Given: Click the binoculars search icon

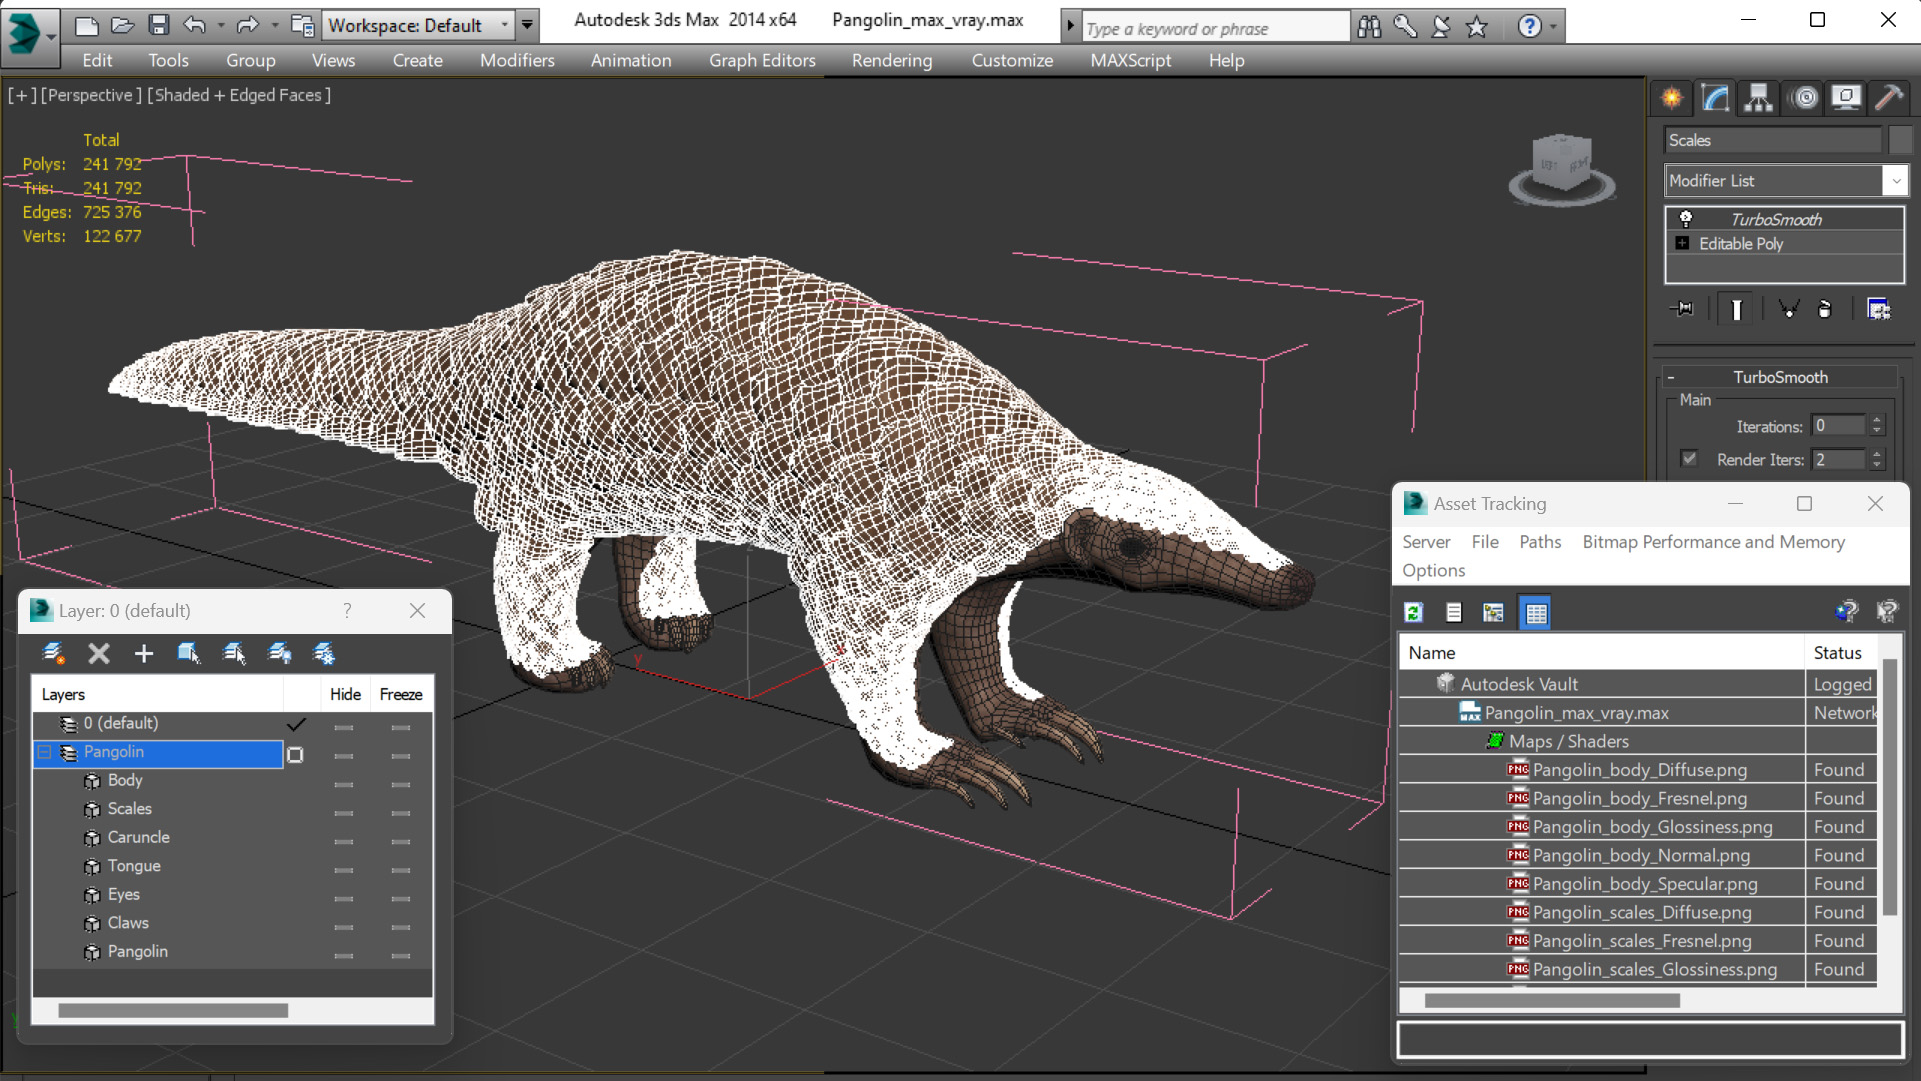Looking at the screenshot, I should coord(1369,27).
